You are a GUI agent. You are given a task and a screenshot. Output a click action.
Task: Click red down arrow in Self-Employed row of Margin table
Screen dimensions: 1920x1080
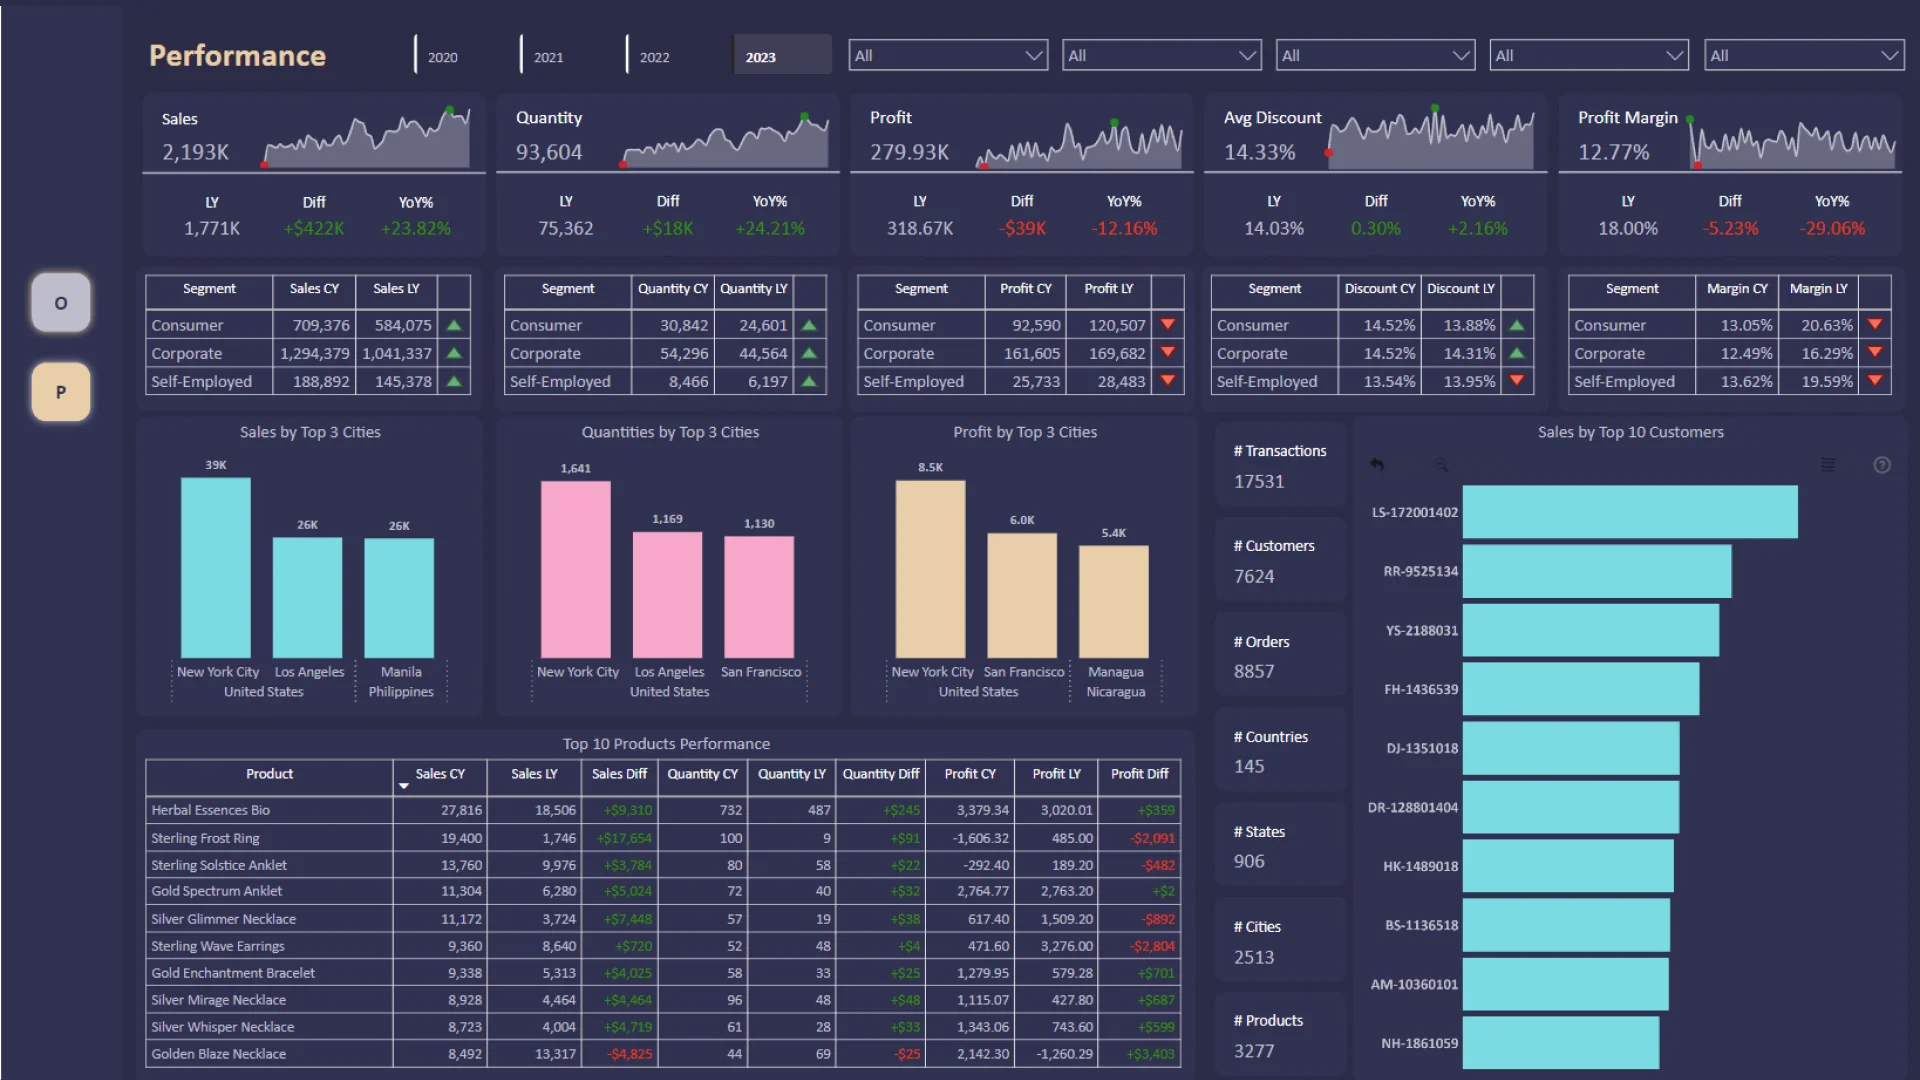pos(1875,380)
